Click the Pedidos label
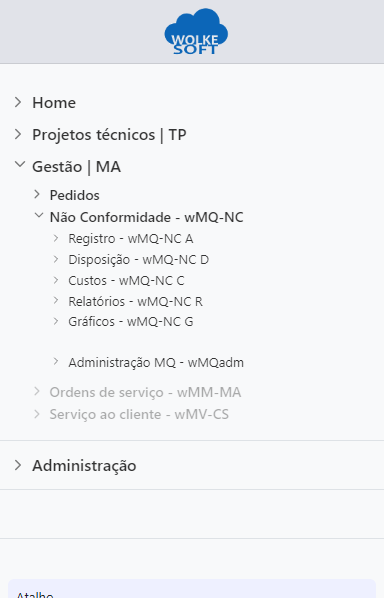This screenshot has width=384, height=598. click(x=74, y=195)
